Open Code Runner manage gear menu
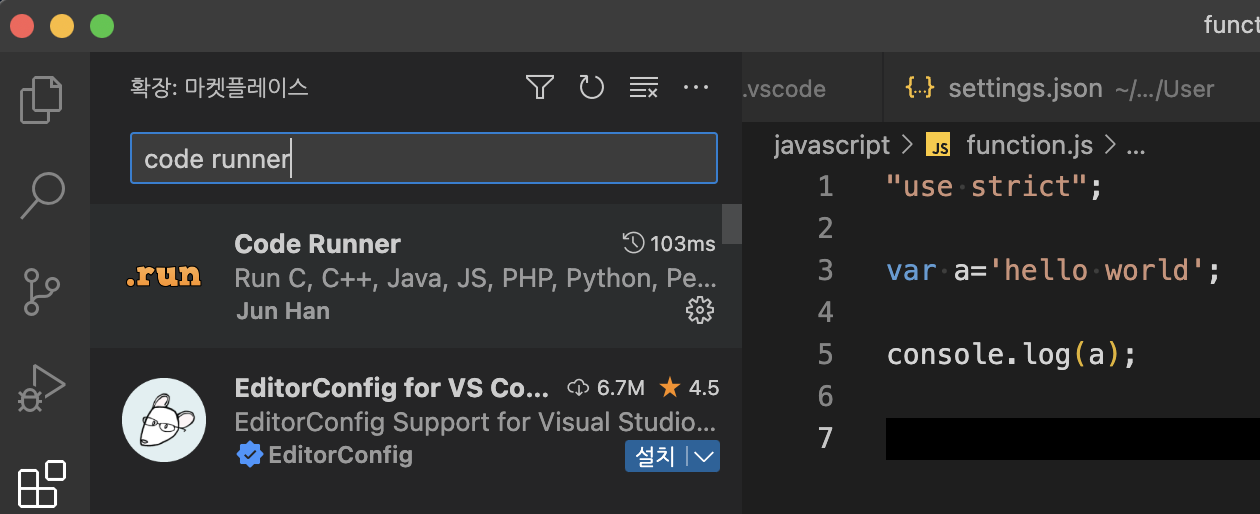Image resolution: width=1260 pixels, height=514 pixels. tap(699, 310)
